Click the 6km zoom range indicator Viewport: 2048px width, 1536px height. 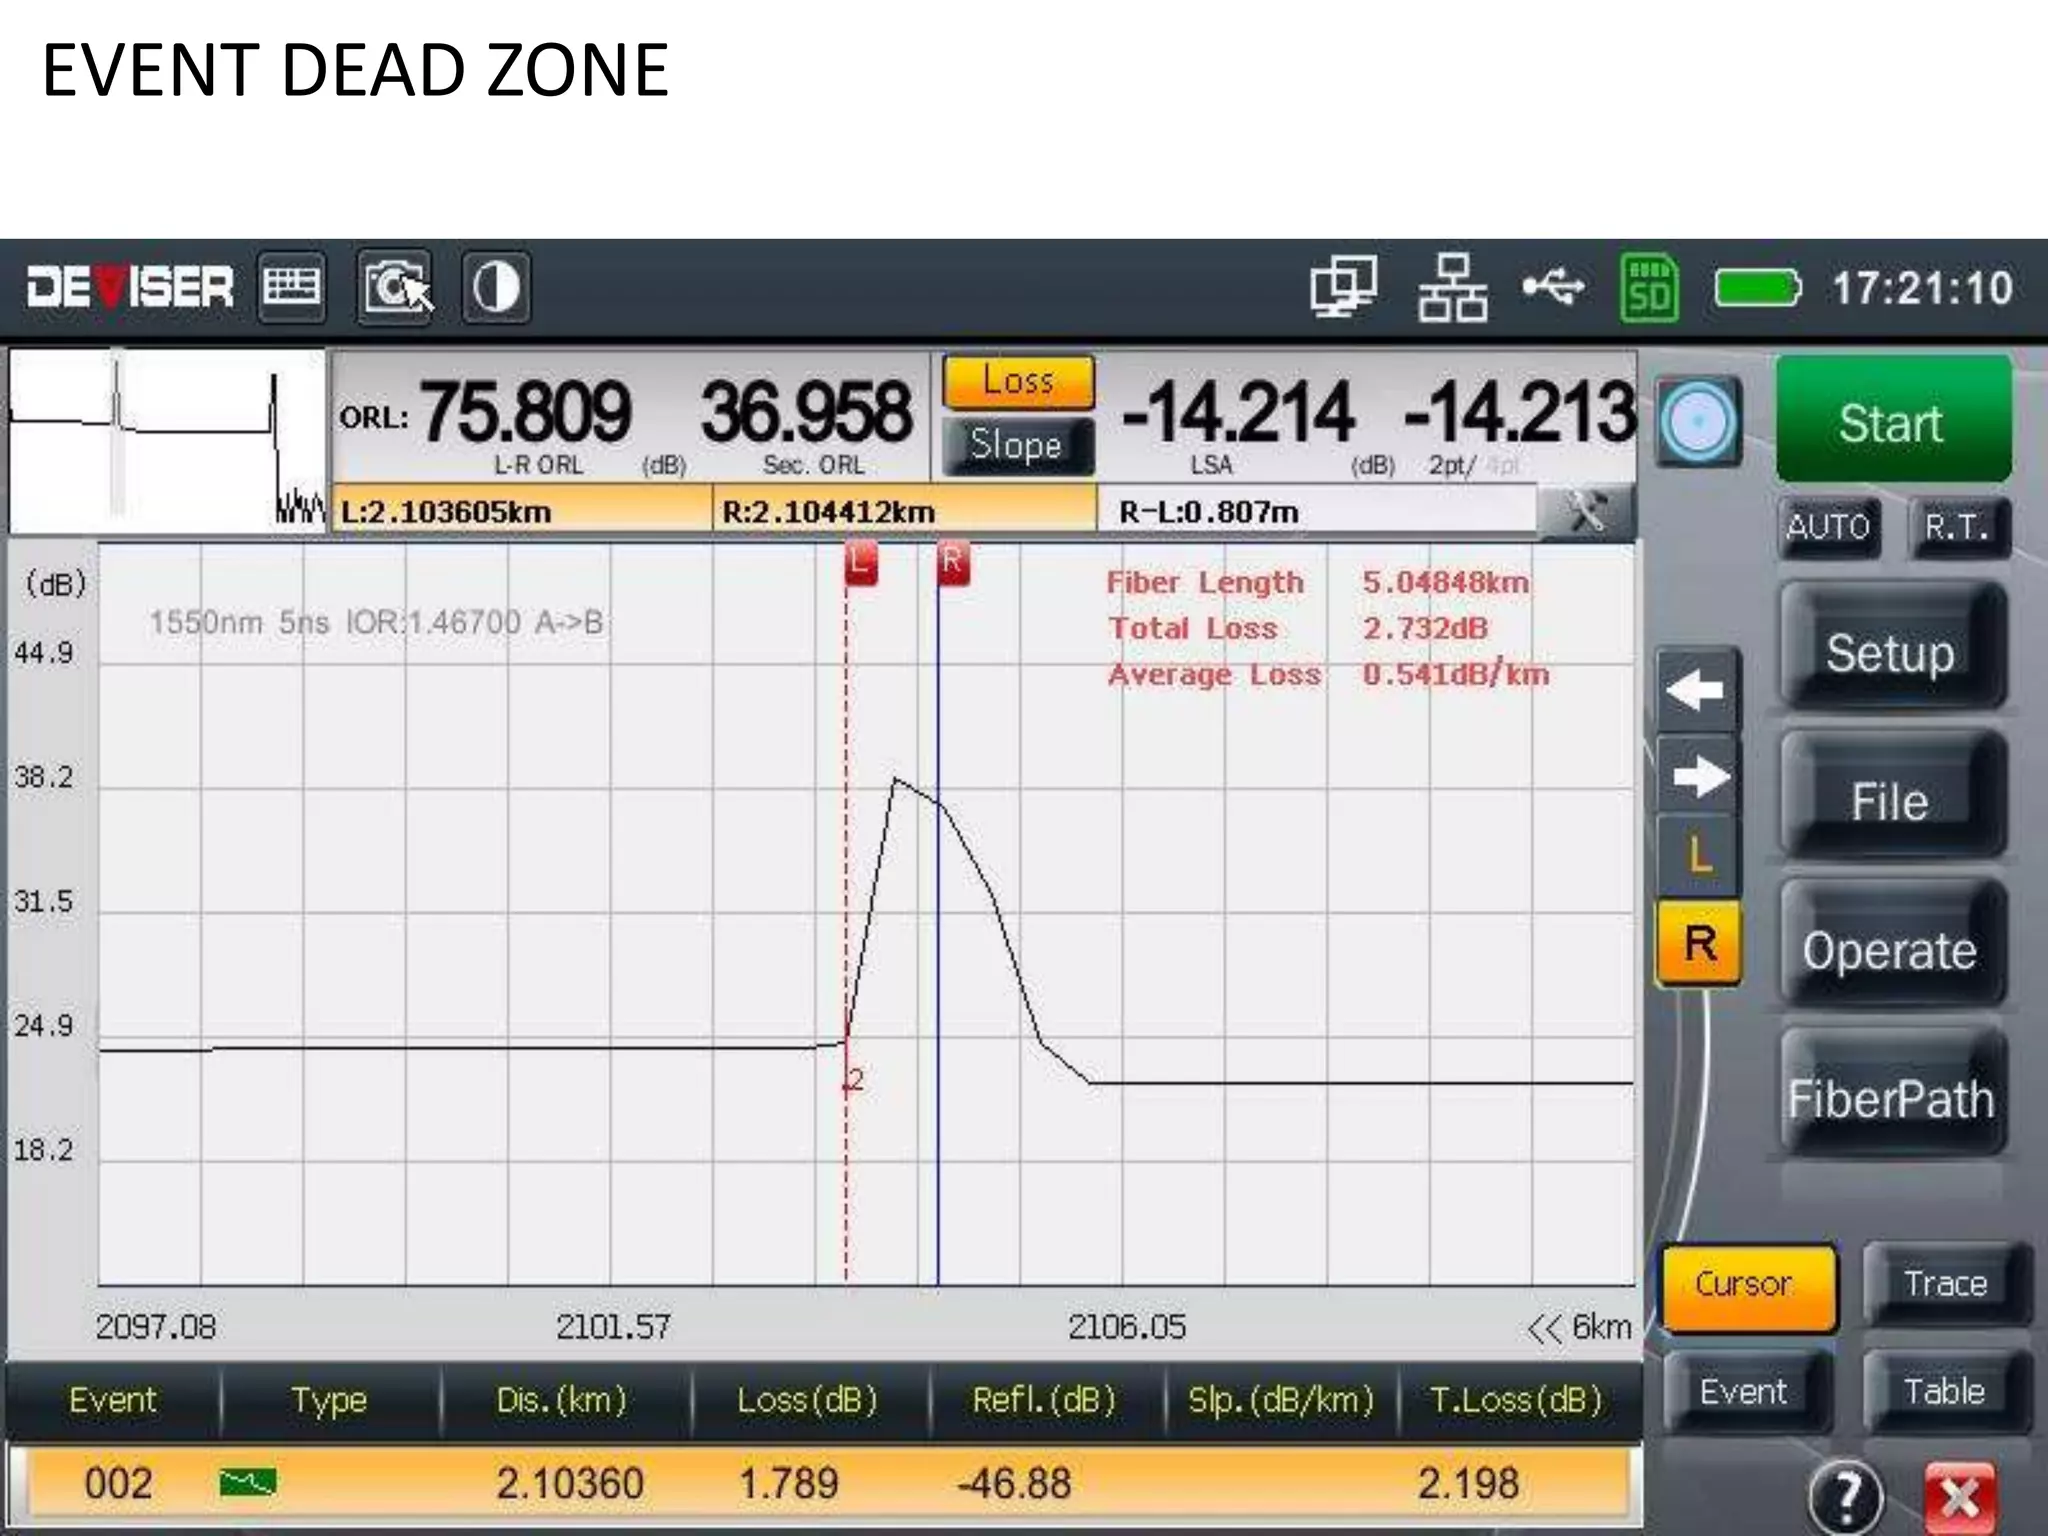tap(1580, 1327)
